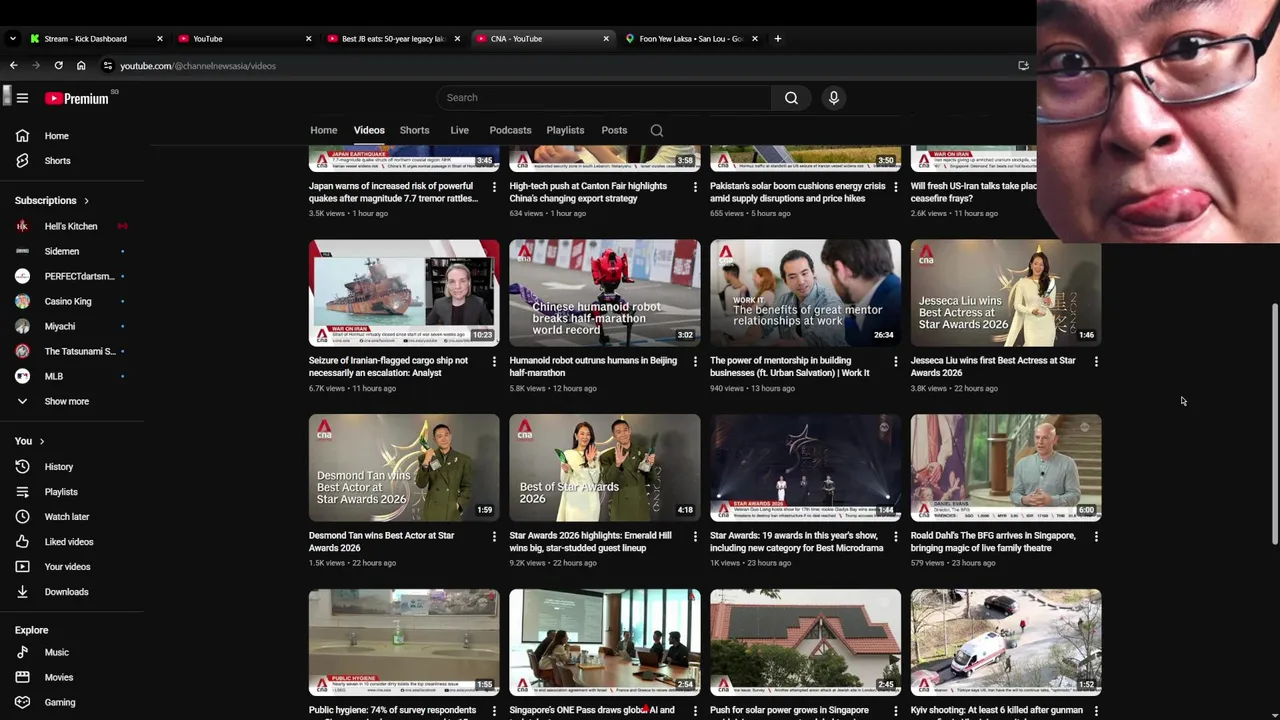Switch to channel Podcasts tab
1280x720 pixels.
[x=510, y=130]
